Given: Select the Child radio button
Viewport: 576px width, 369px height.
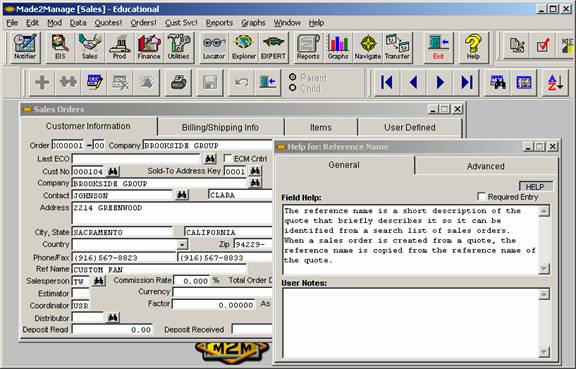Looking at the screenshot, I should click(292, 88).
